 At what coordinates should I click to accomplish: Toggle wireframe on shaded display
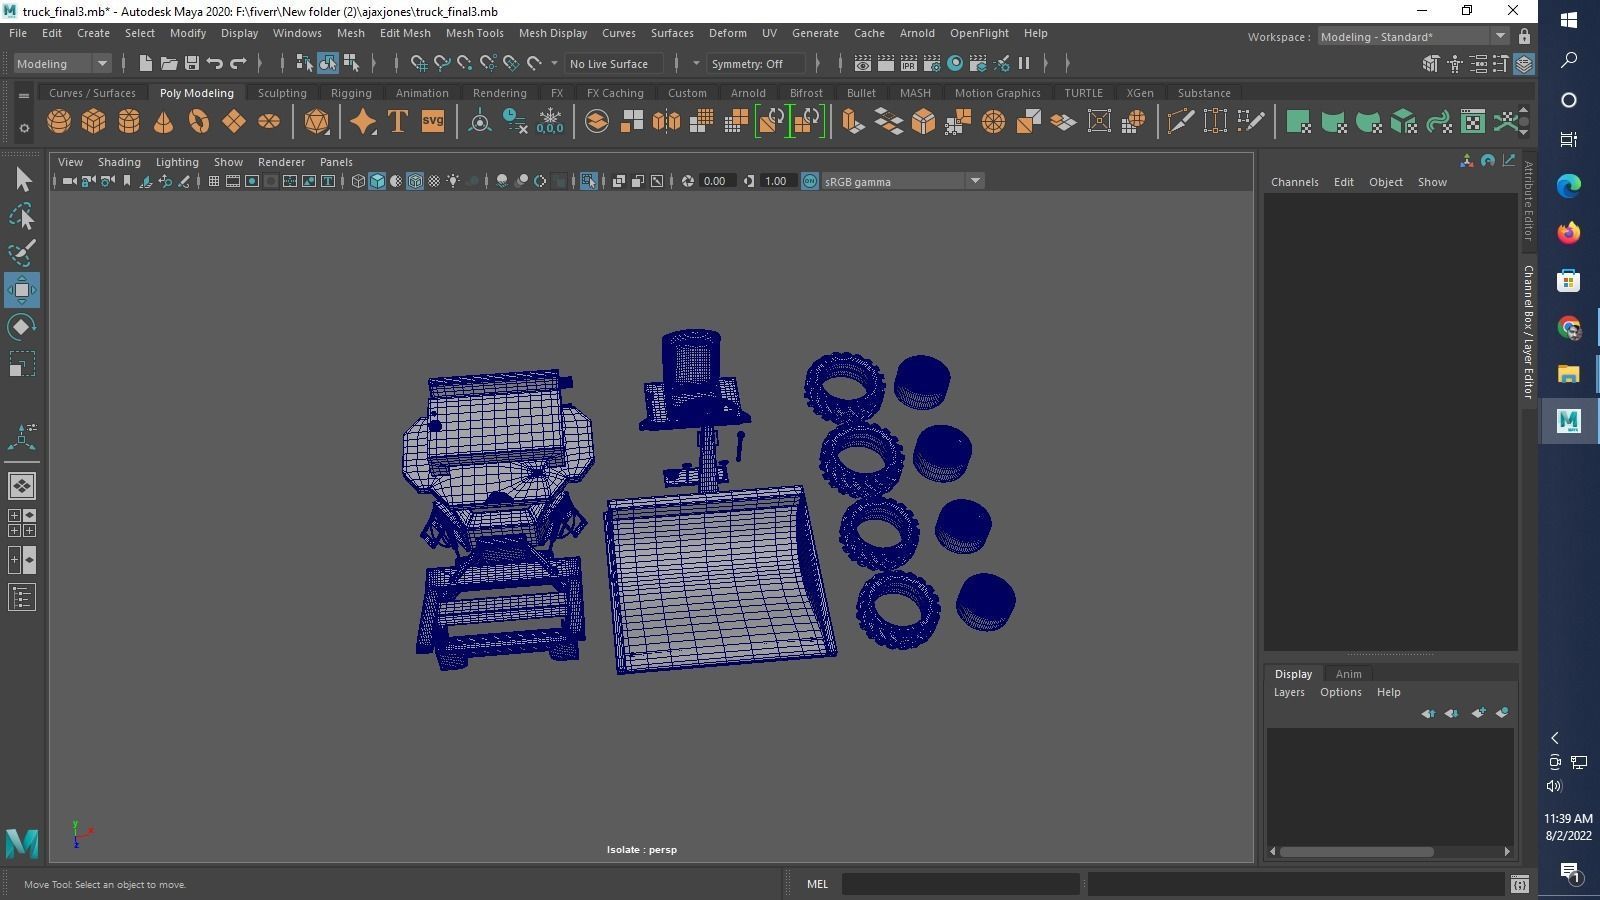[415, 181]
